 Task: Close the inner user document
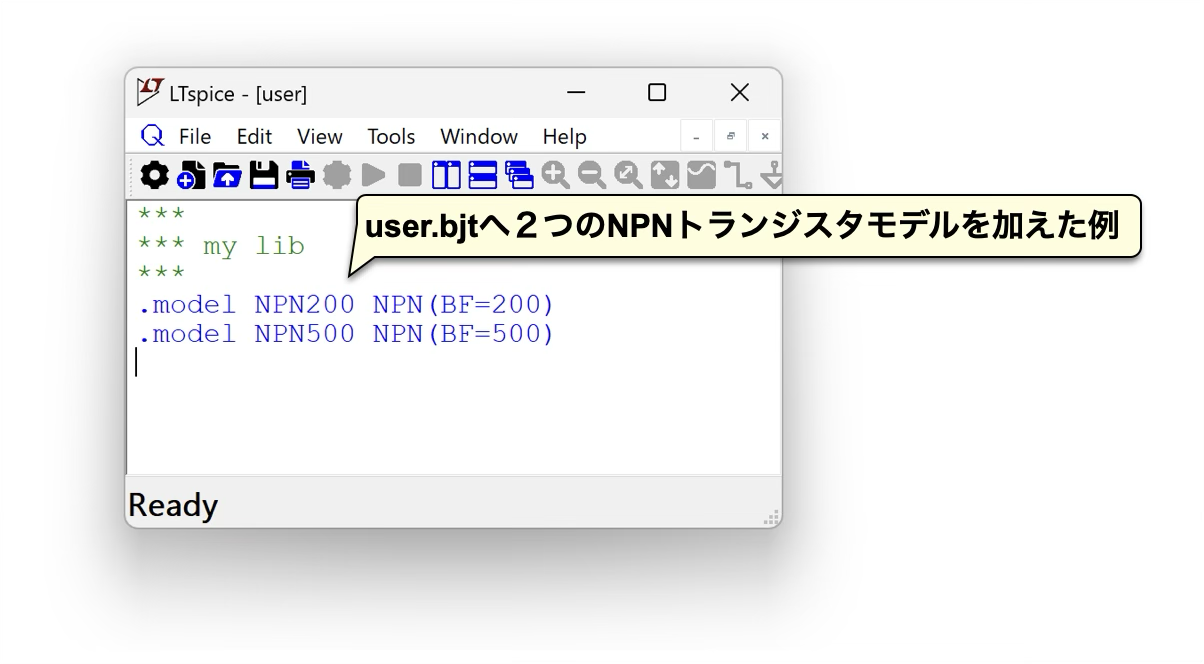click(x=765, y=136)
